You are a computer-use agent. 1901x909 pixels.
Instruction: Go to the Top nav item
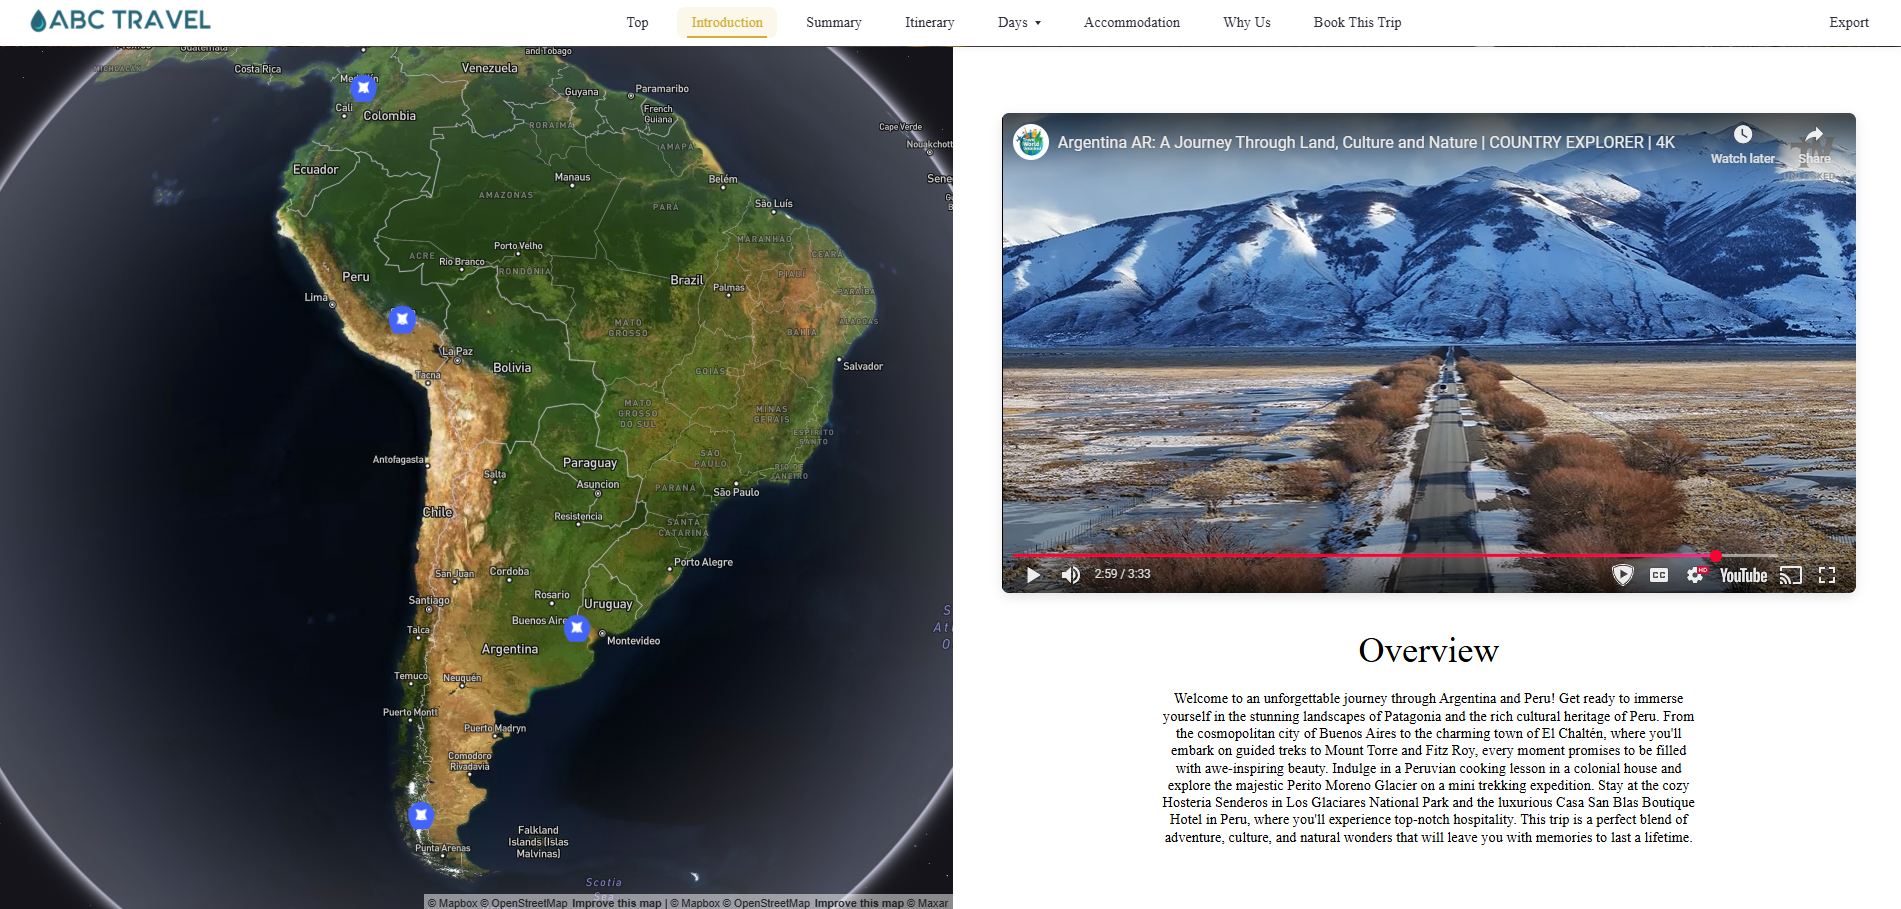[x=637, y=22]
